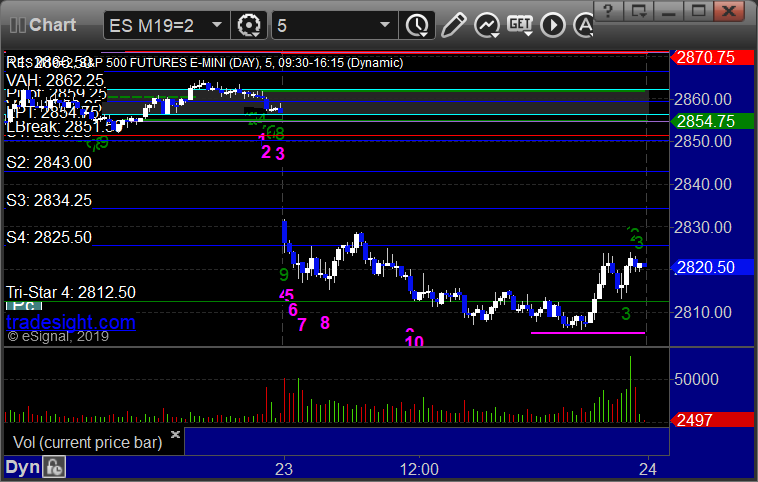The height and width of the screenshot is (482, 758).
Task: Click the fc formula icon next to Dyn
Action: [x=54, y=467]
